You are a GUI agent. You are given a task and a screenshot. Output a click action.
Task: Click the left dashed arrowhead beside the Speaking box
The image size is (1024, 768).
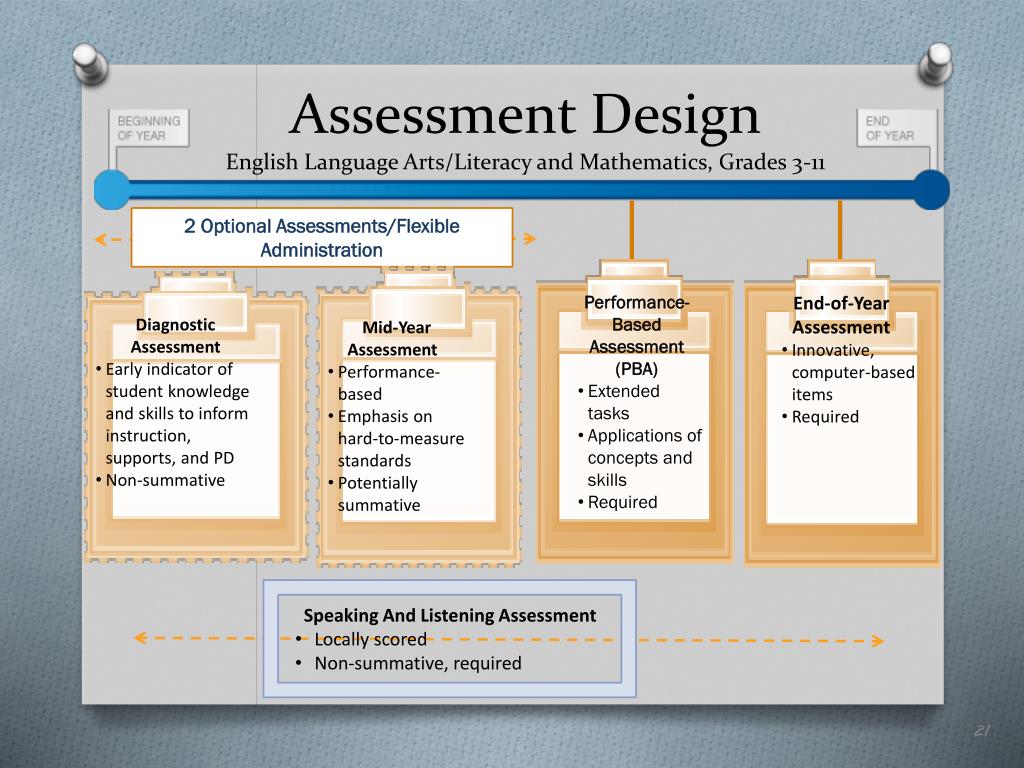tap(140, 638)
